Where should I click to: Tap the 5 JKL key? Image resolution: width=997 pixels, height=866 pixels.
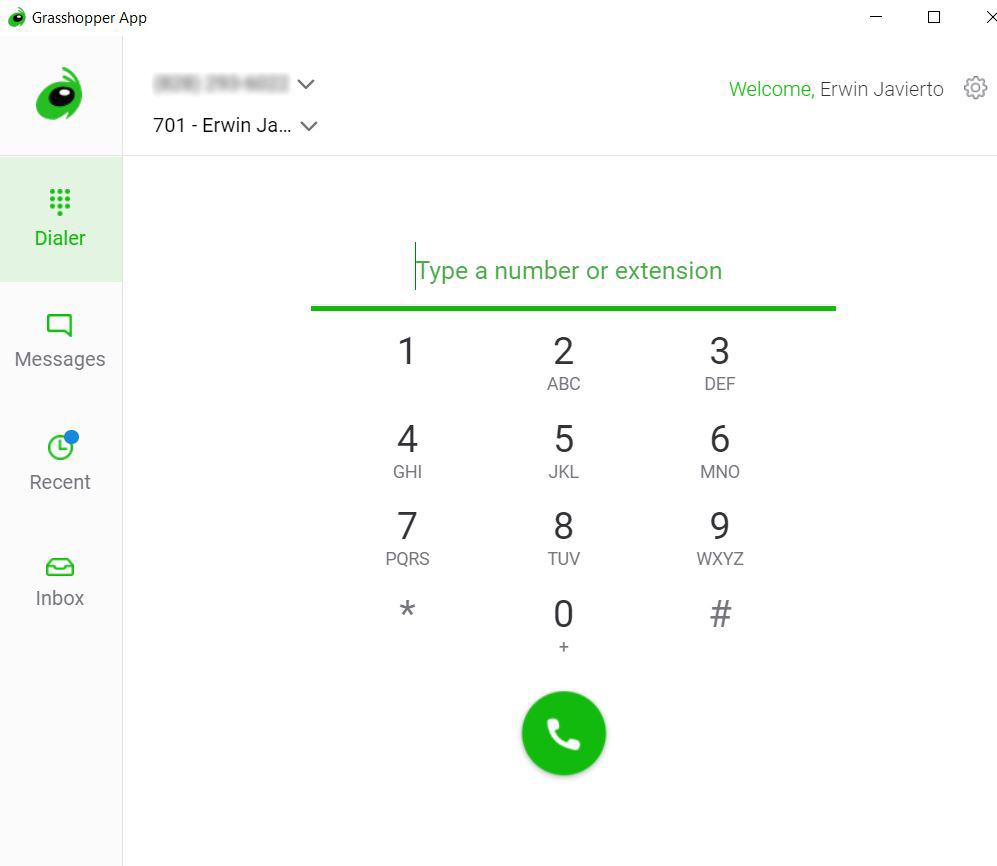coord(563,450)
